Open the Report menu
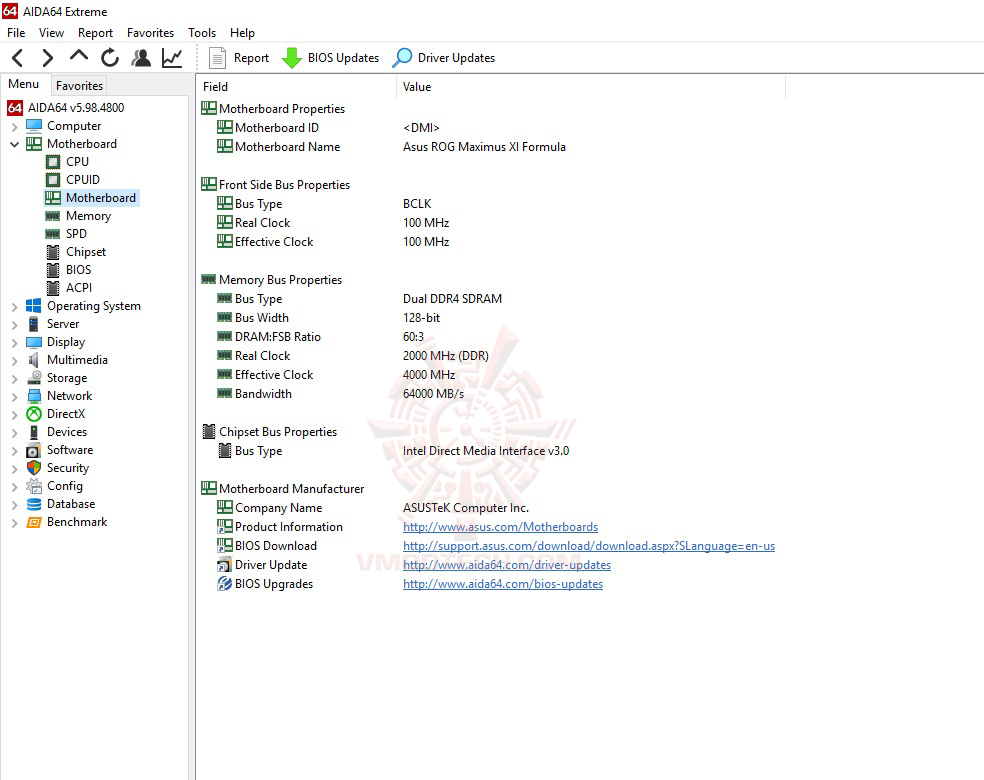Viewport: 984px width, 780px height. tap(95, 33)
